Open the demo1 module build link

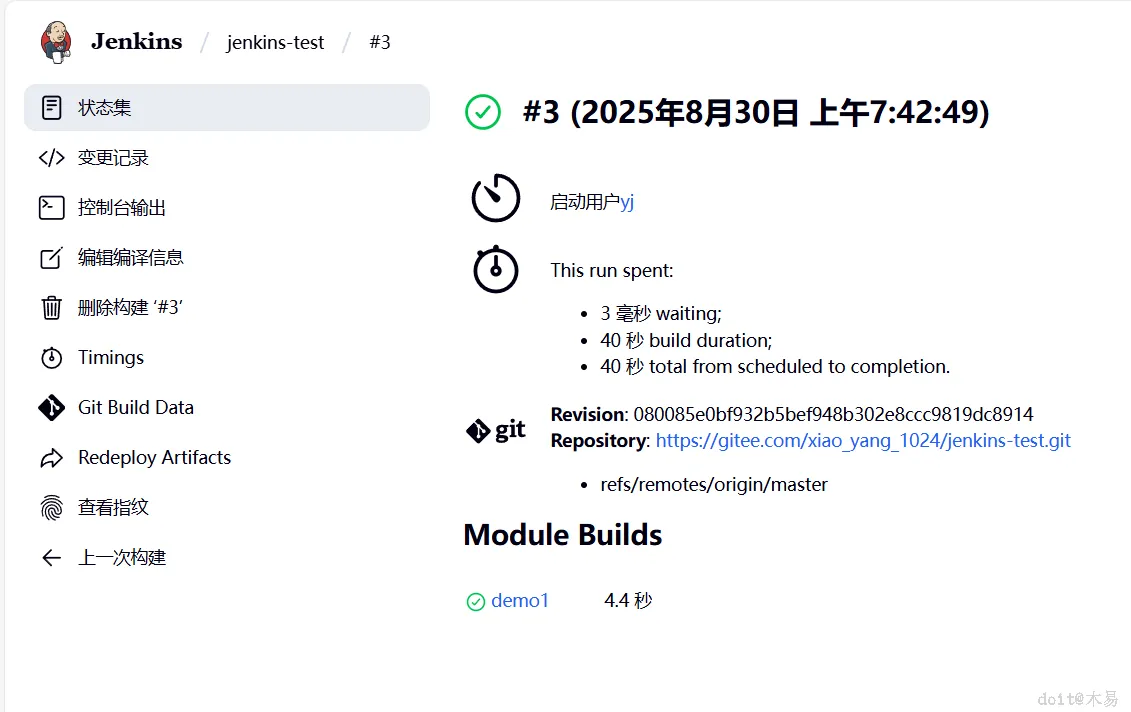coord(520,601)
